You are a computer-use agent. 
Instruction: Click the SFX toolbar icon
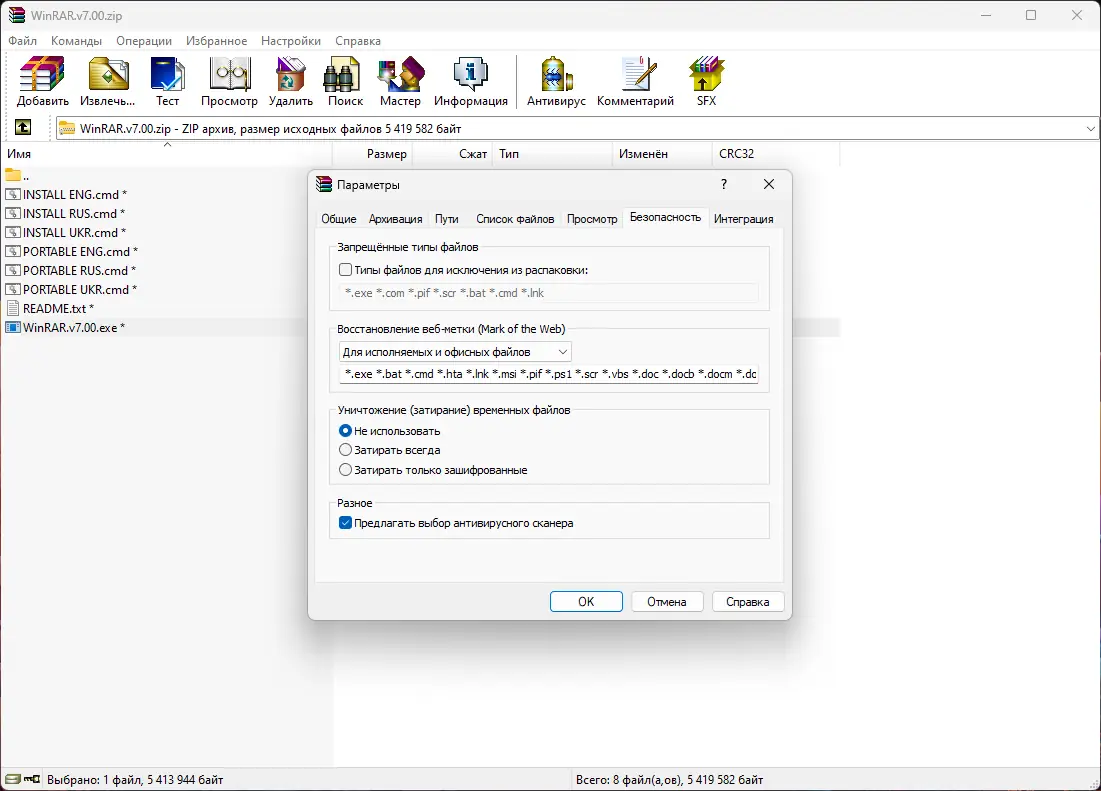click(x=706, y=74)
